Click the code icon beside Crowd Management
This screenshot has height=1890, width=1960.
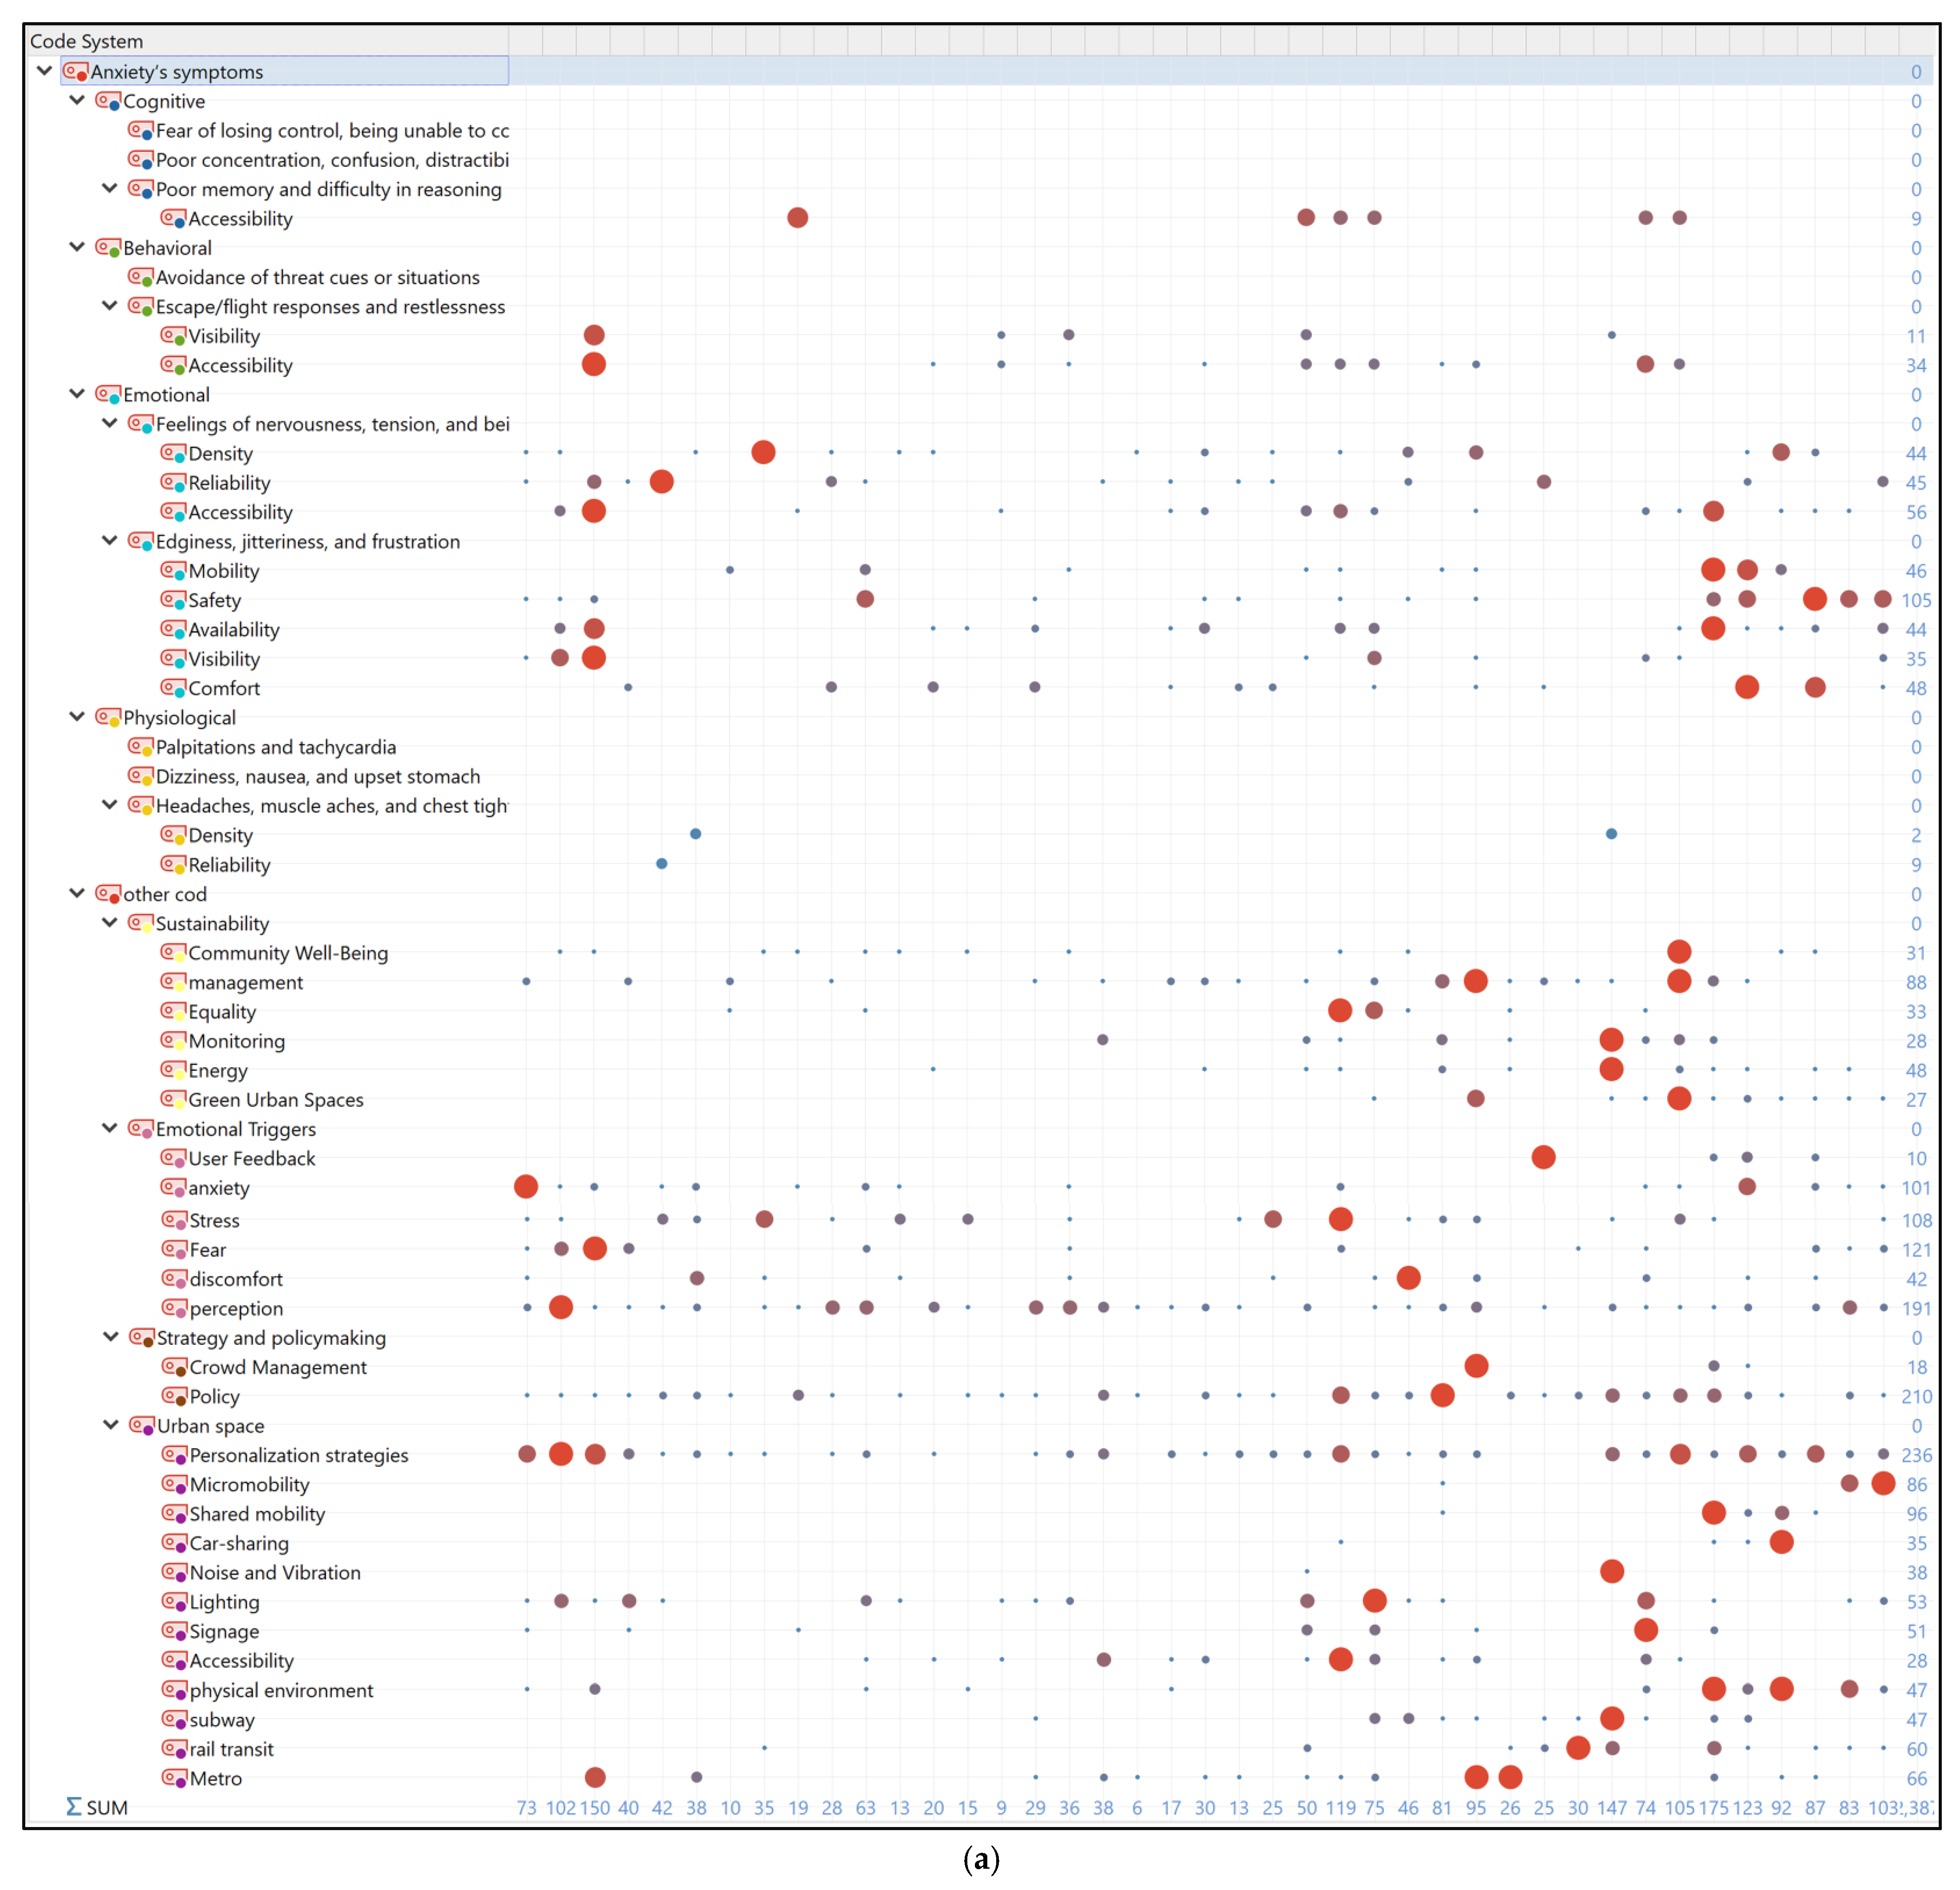pyautogui.click(x=174, y=1367)
